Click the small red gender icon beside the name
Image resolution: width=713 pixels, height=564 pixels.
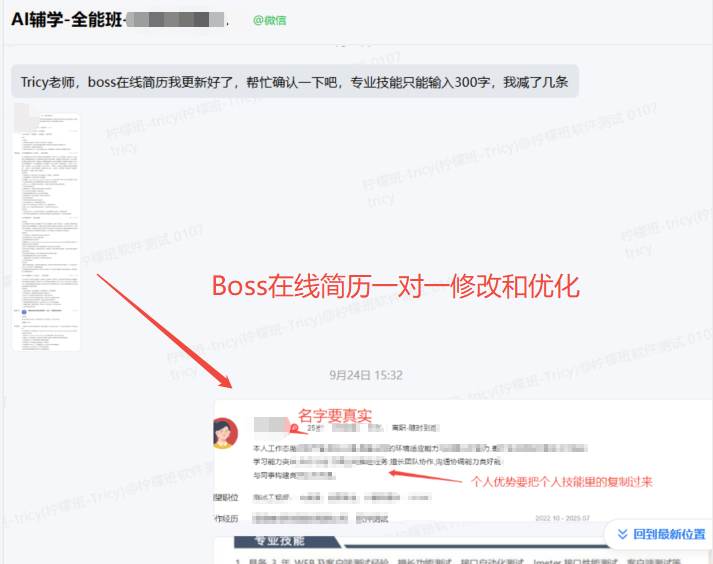295,429
